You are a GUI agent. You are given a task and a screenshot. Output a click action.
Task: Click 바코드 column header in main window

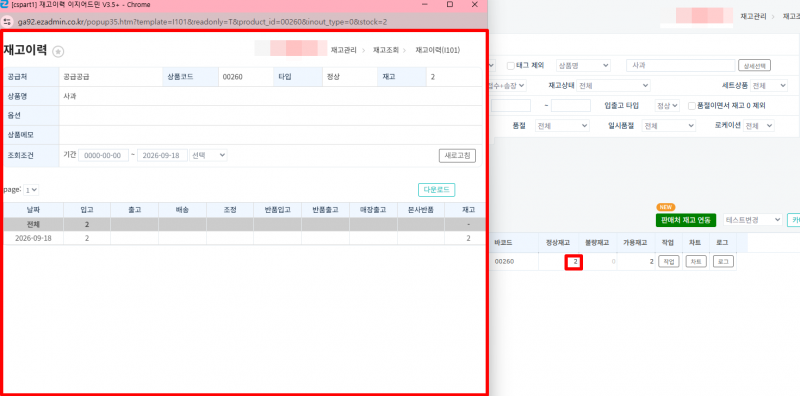point(503,243)
